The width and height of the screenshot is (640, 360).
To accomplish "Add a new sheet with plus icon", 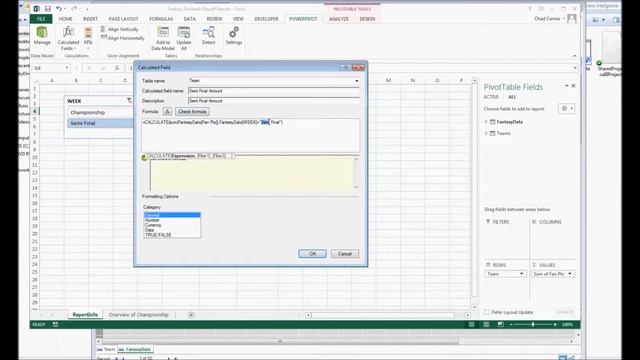I will 191,315.
